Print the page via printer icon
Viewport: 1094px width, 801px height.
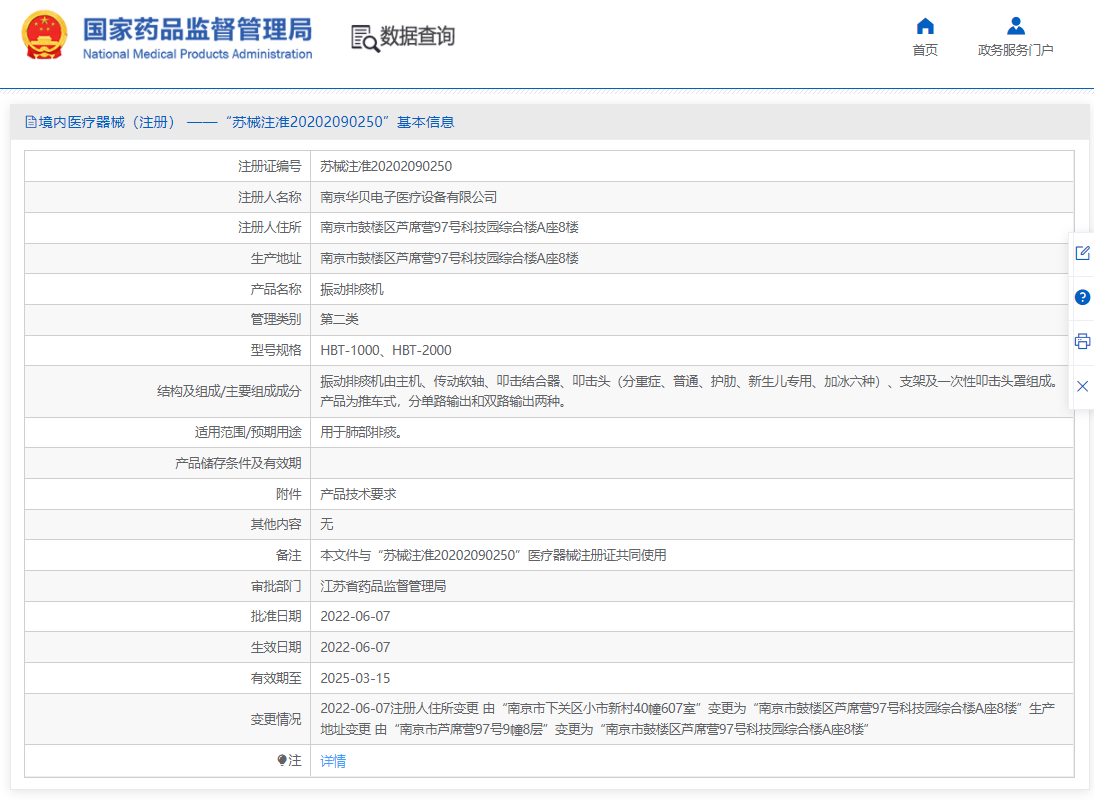1082,341
